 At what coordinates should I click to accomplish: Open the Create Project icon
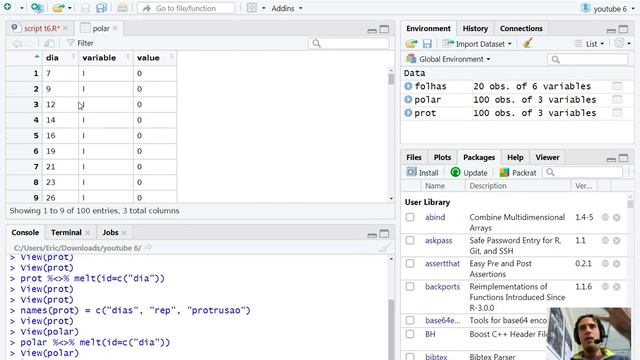37,8
